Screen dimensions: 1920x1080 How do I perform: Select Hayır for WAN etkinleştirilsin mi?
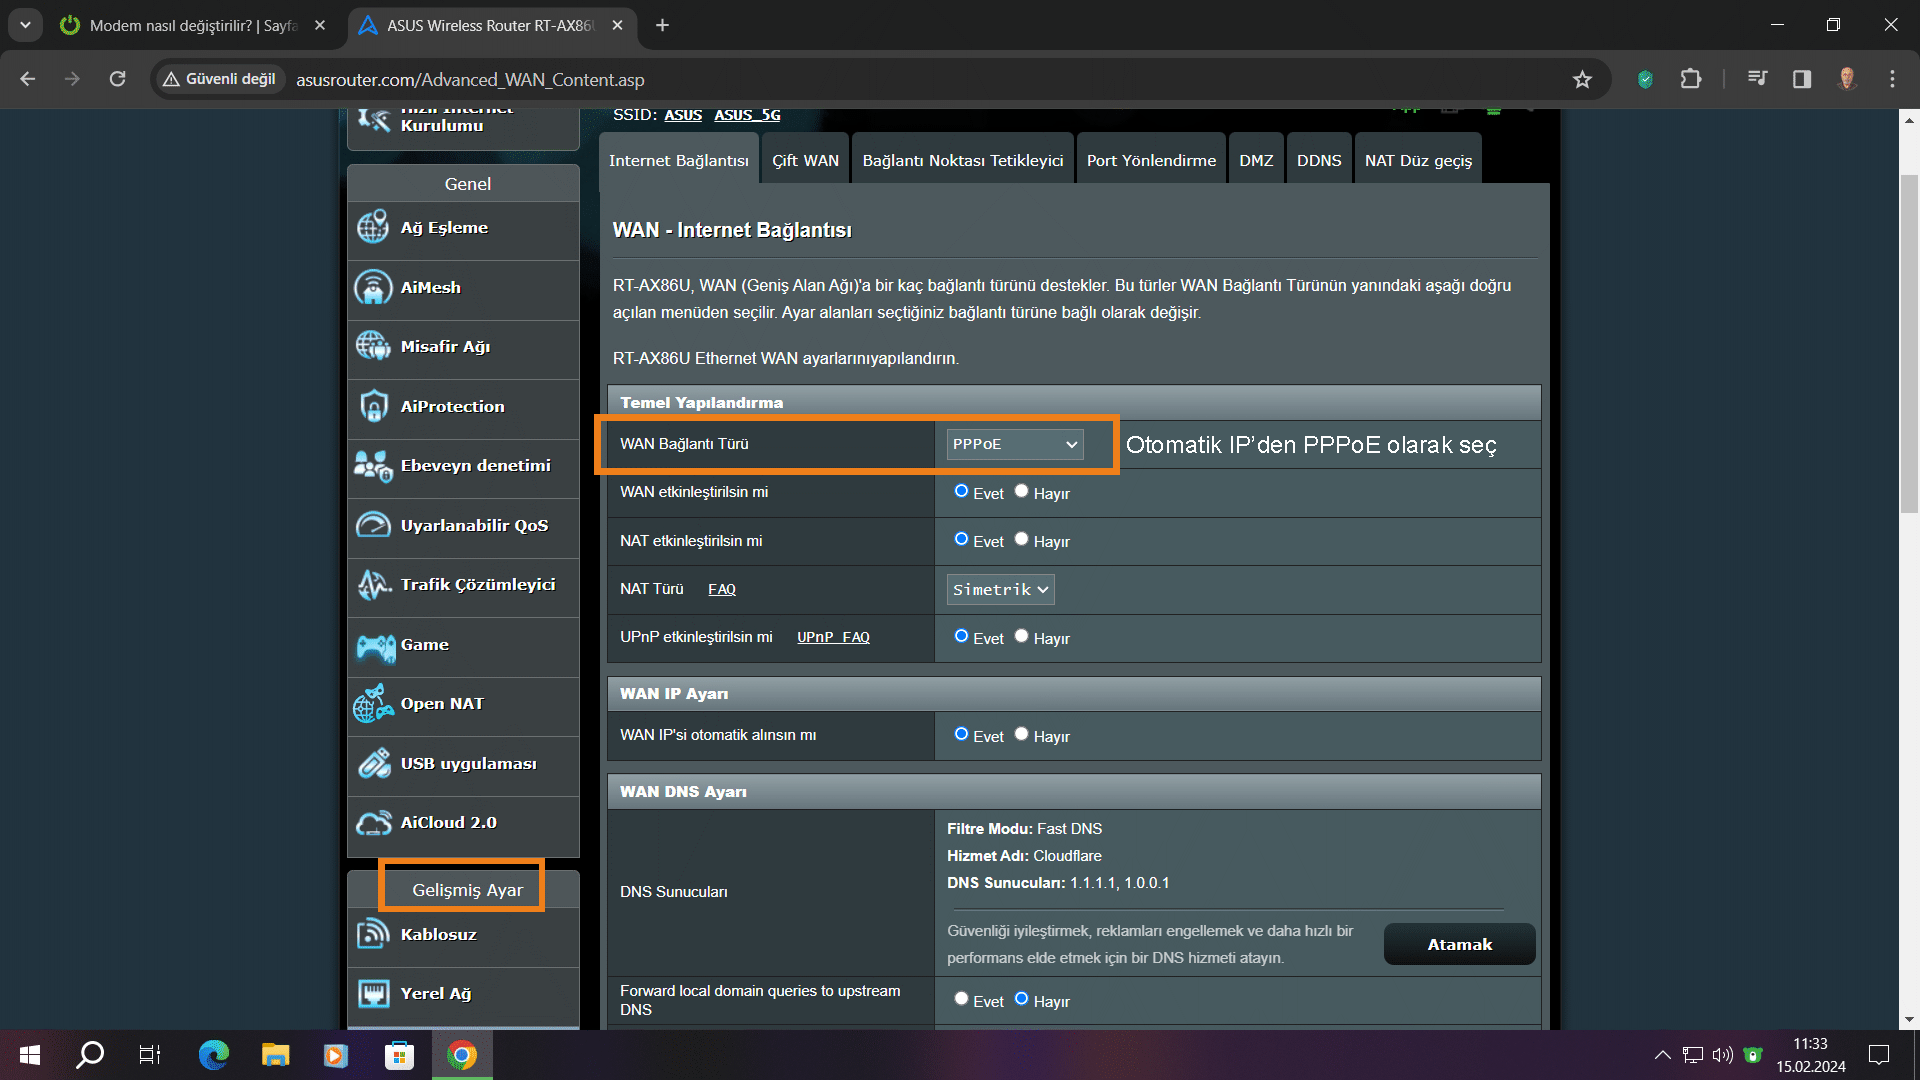coord(1021,491)
